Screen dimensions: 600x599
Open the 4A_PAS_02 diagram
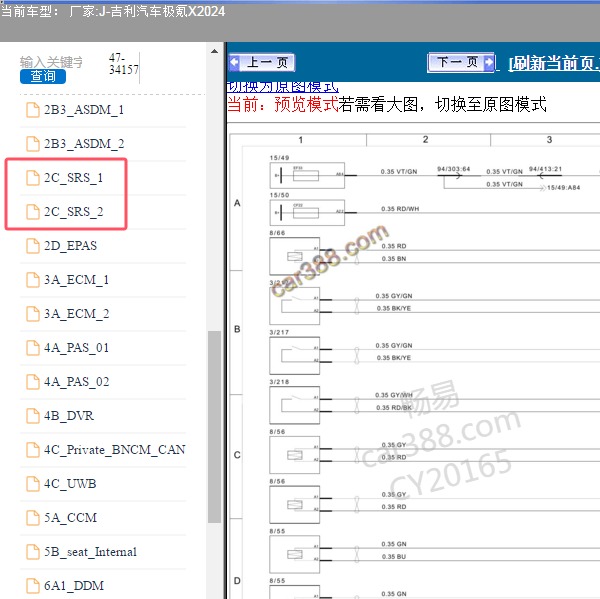pos(77,382)
